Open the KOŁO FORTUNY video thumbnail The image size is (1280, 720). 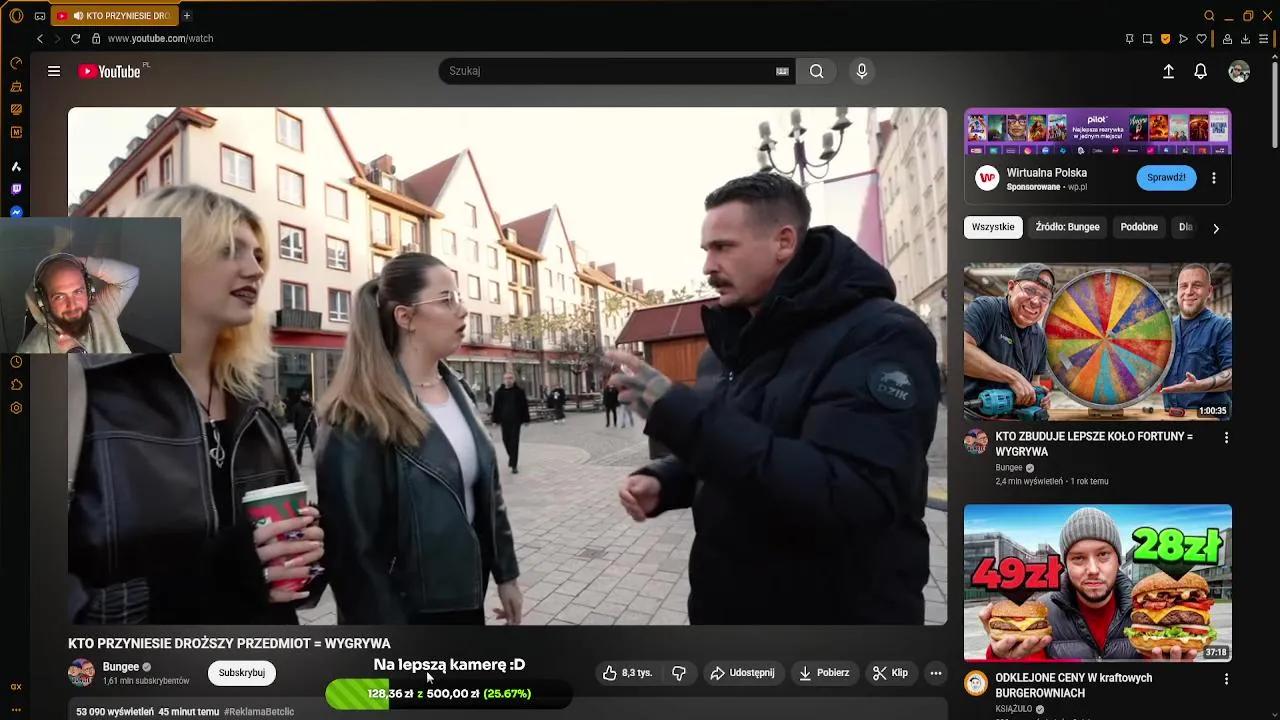[1097, 342]
